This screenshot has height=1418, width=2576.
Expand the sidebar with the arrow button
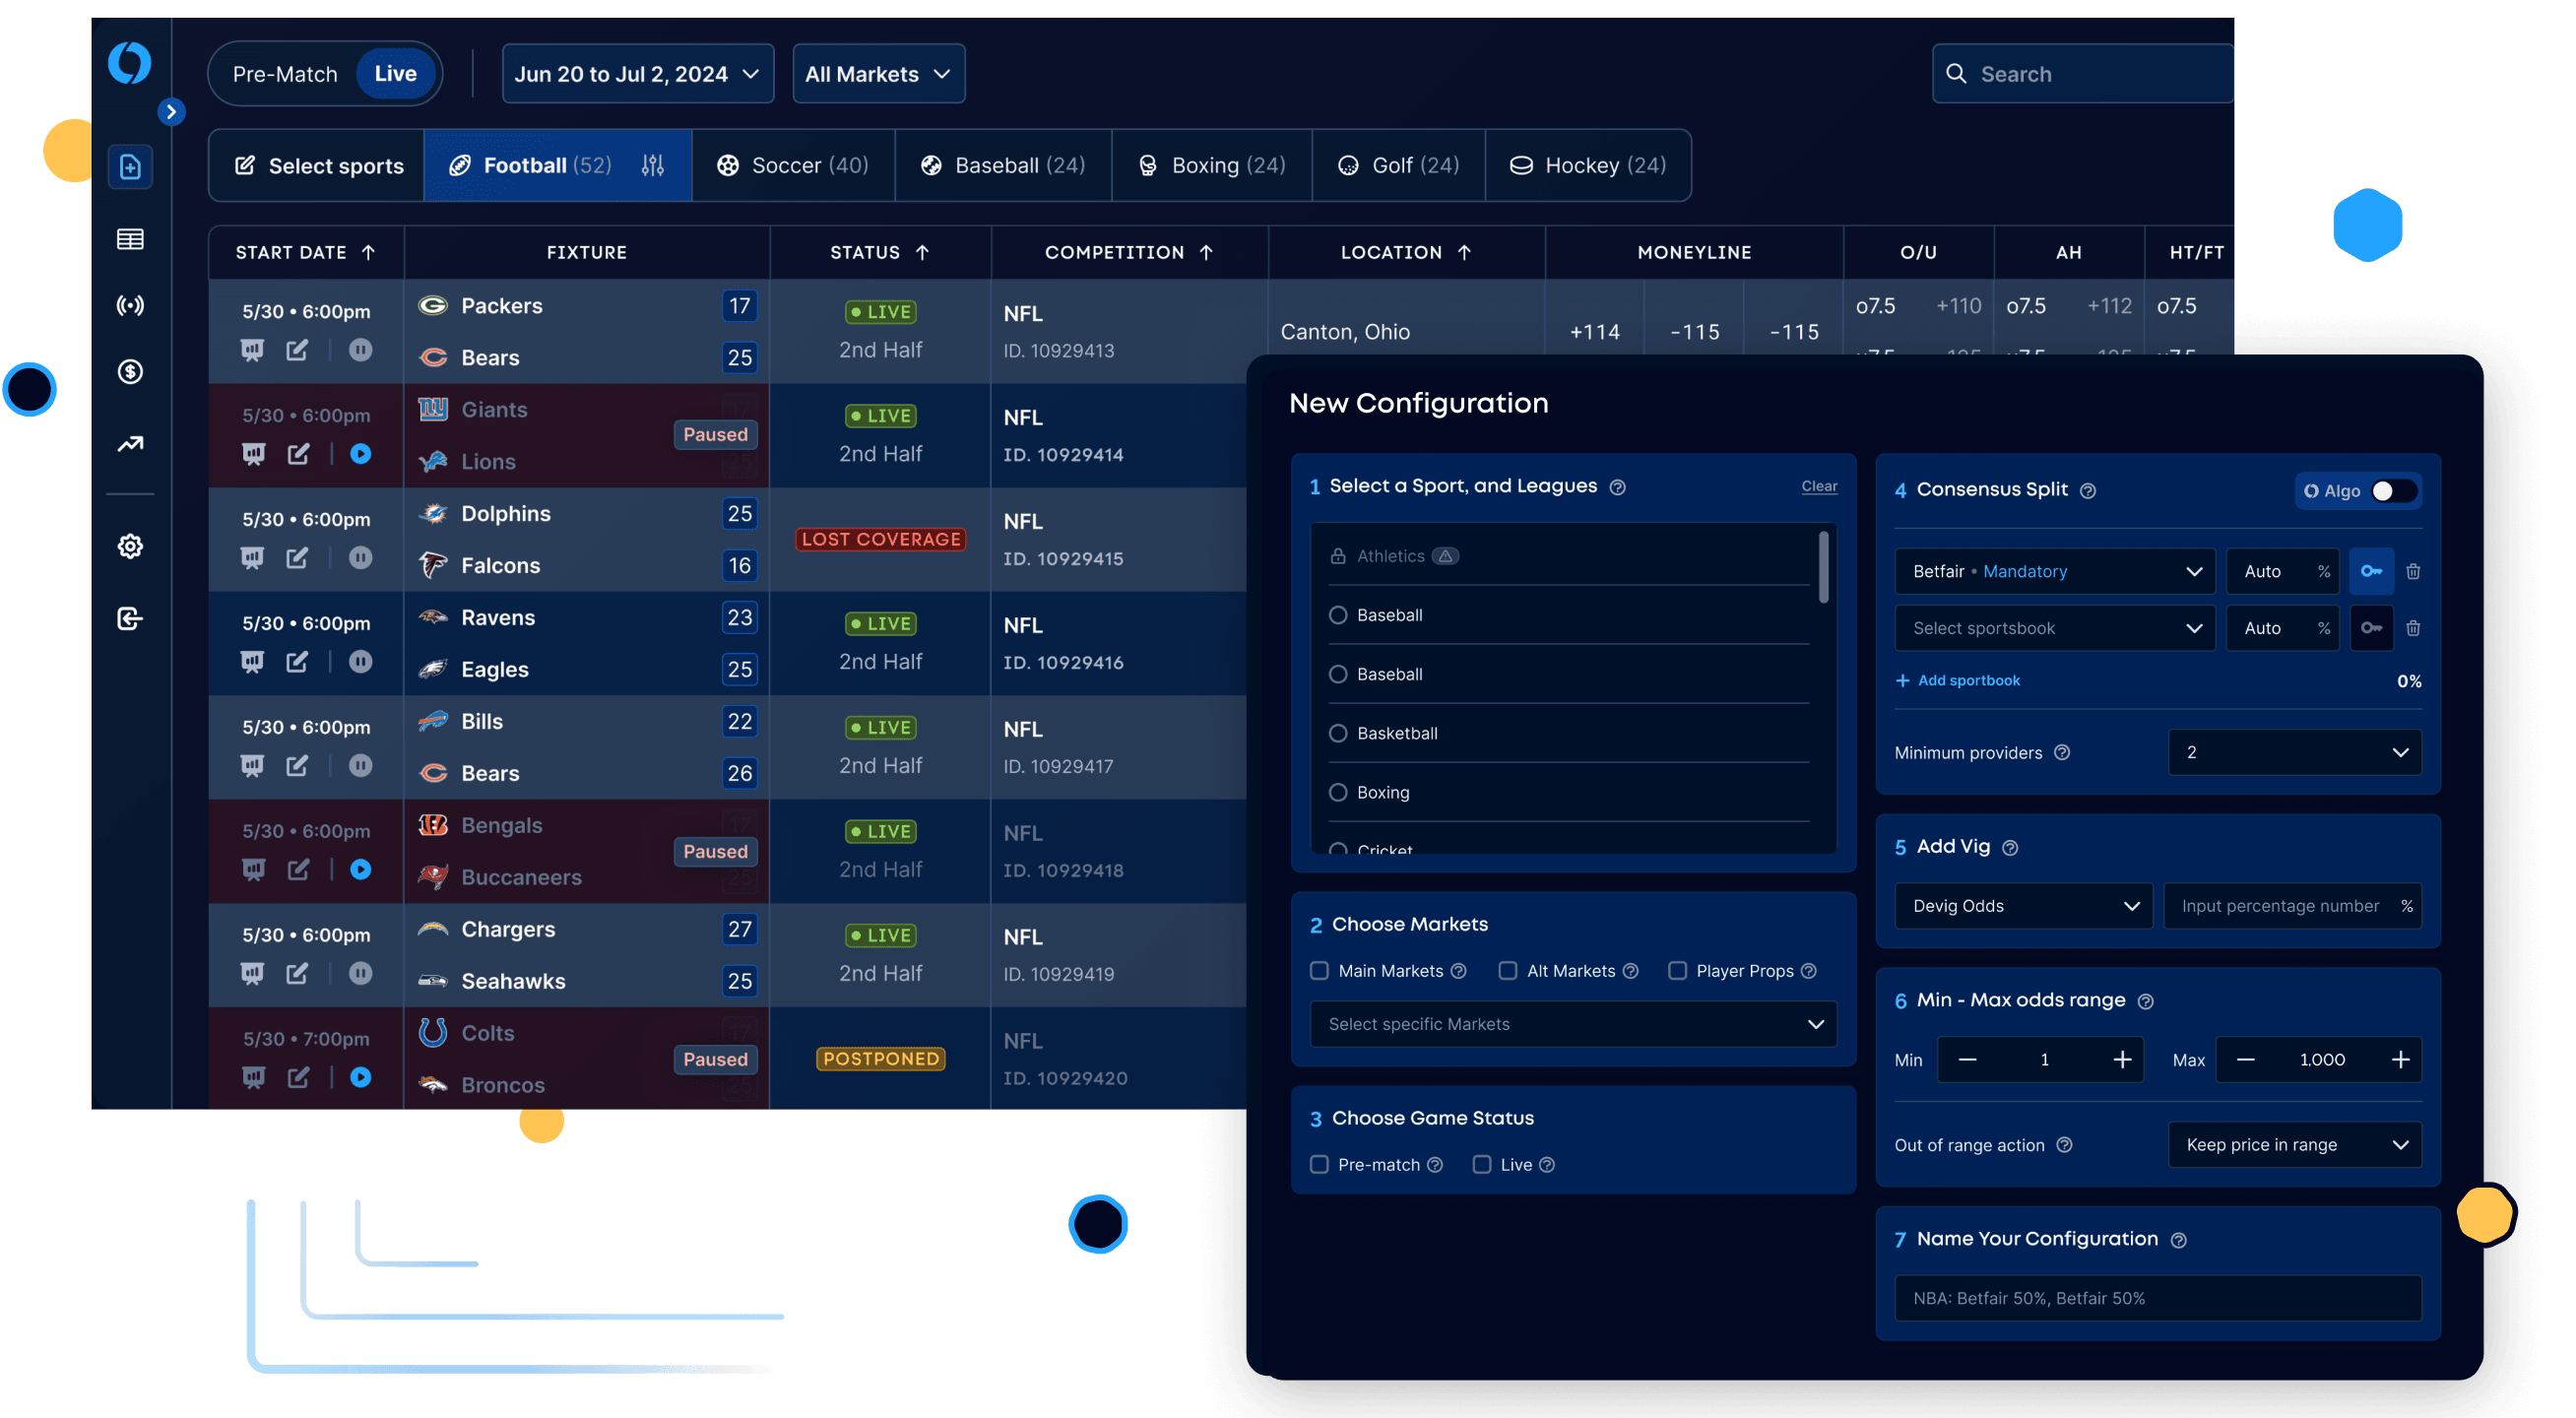point(171,111)
